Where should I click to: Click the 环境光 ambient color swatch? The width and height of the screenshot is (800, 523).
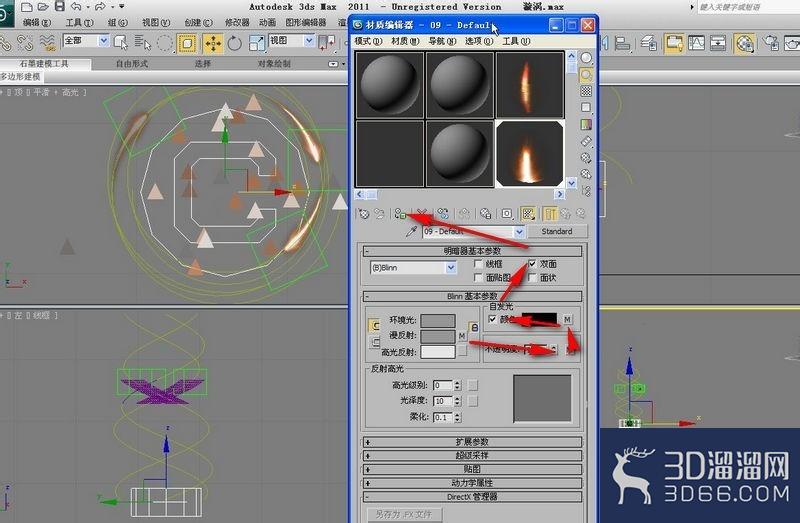[x=437, y=320]
